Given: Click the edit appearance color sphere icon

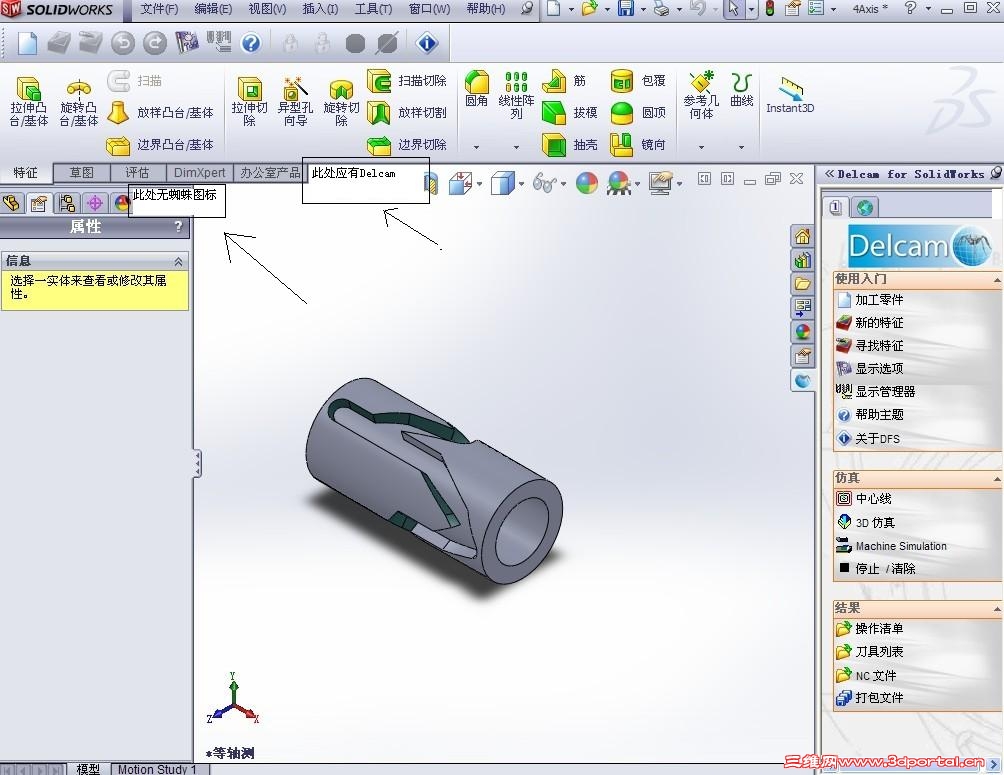Looking at the screenshot, I should 587,183.
